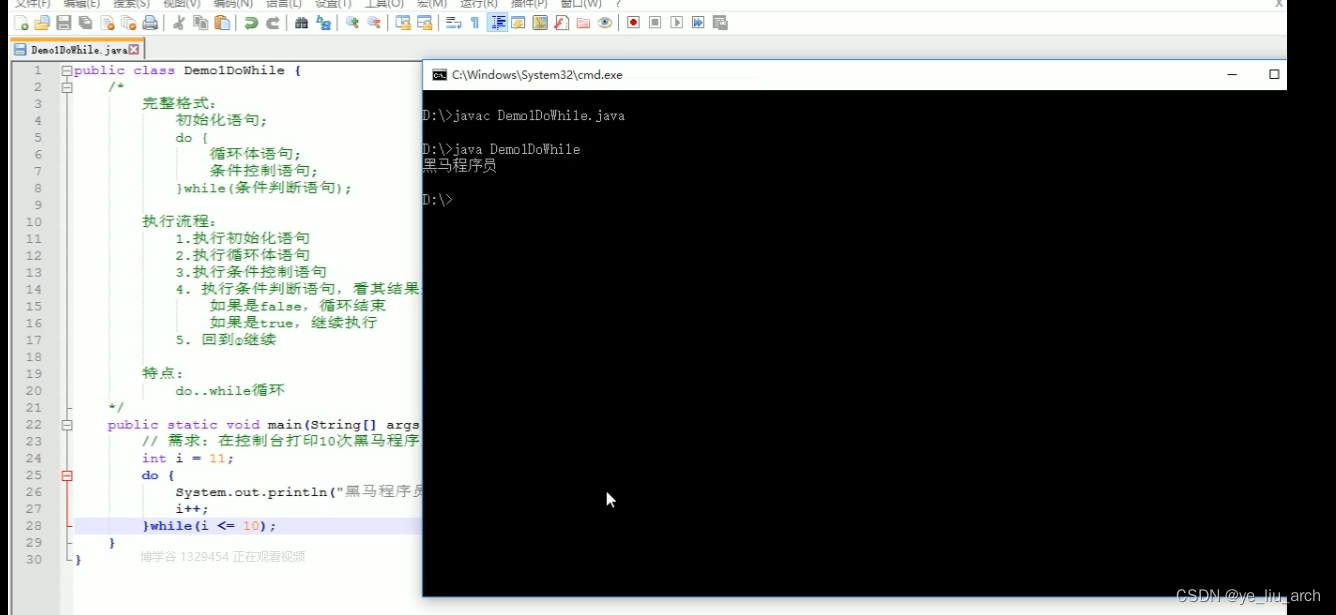1336x615 pixels.
Task: Click the 'do..while循环' comment line
Action: pos(231,391)
